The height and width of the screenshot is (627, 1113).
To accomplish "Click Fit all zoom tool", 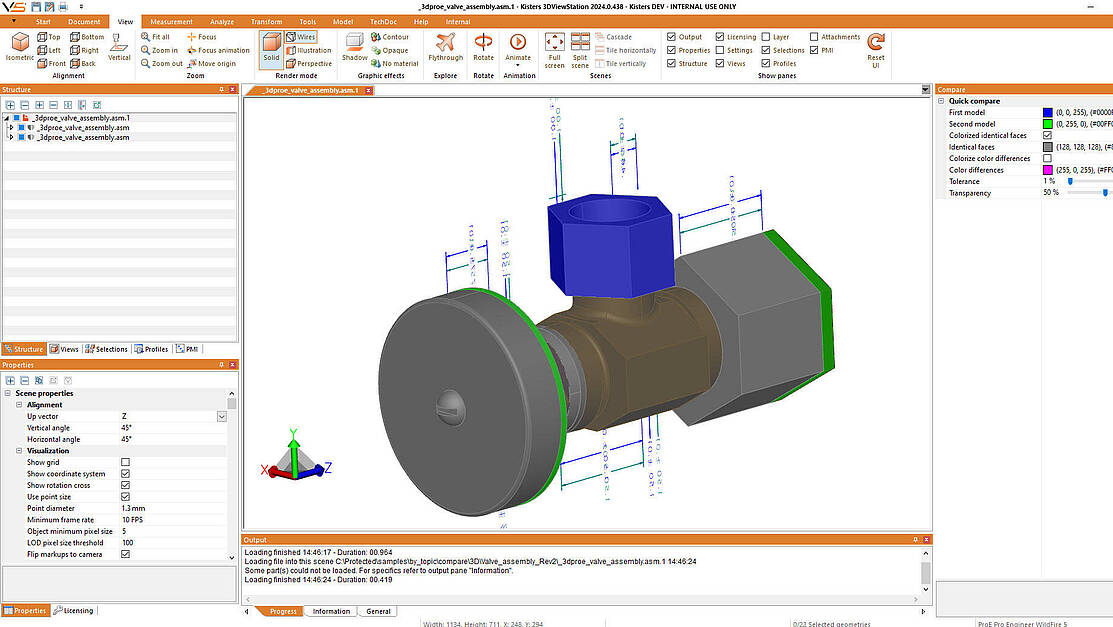I will (x=155, y=37).
